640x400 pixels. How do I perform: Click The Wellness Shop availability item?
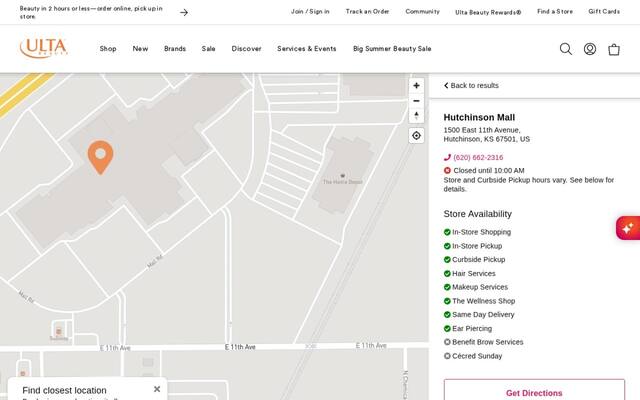point(479,301)
